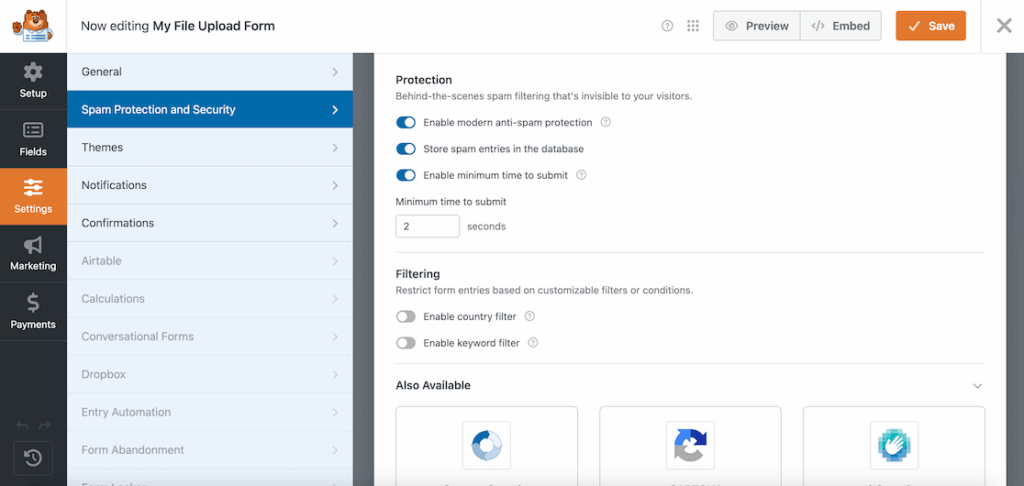Expand the Dropbox chevron

[334, 375]
